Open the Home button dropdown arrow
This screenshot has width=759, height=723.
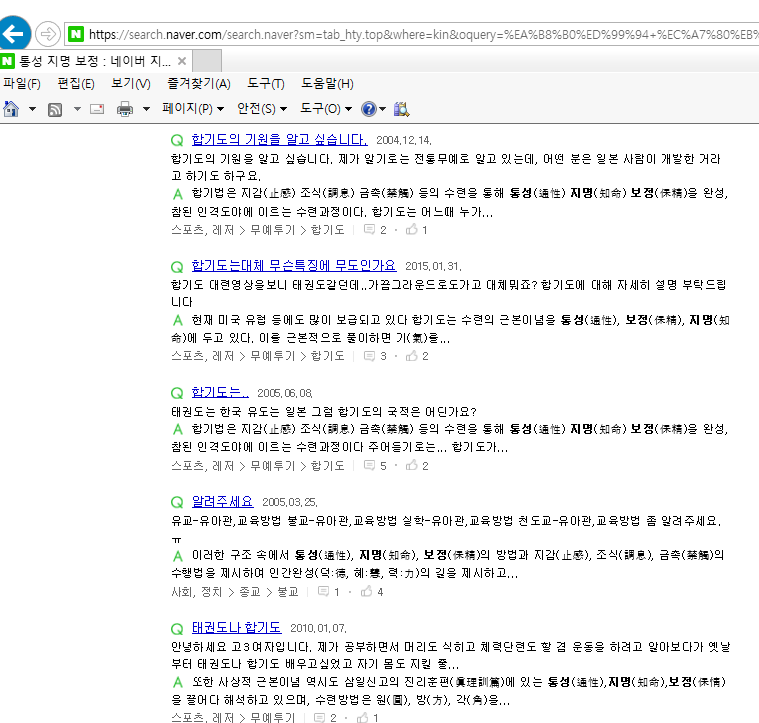(32, 109)
